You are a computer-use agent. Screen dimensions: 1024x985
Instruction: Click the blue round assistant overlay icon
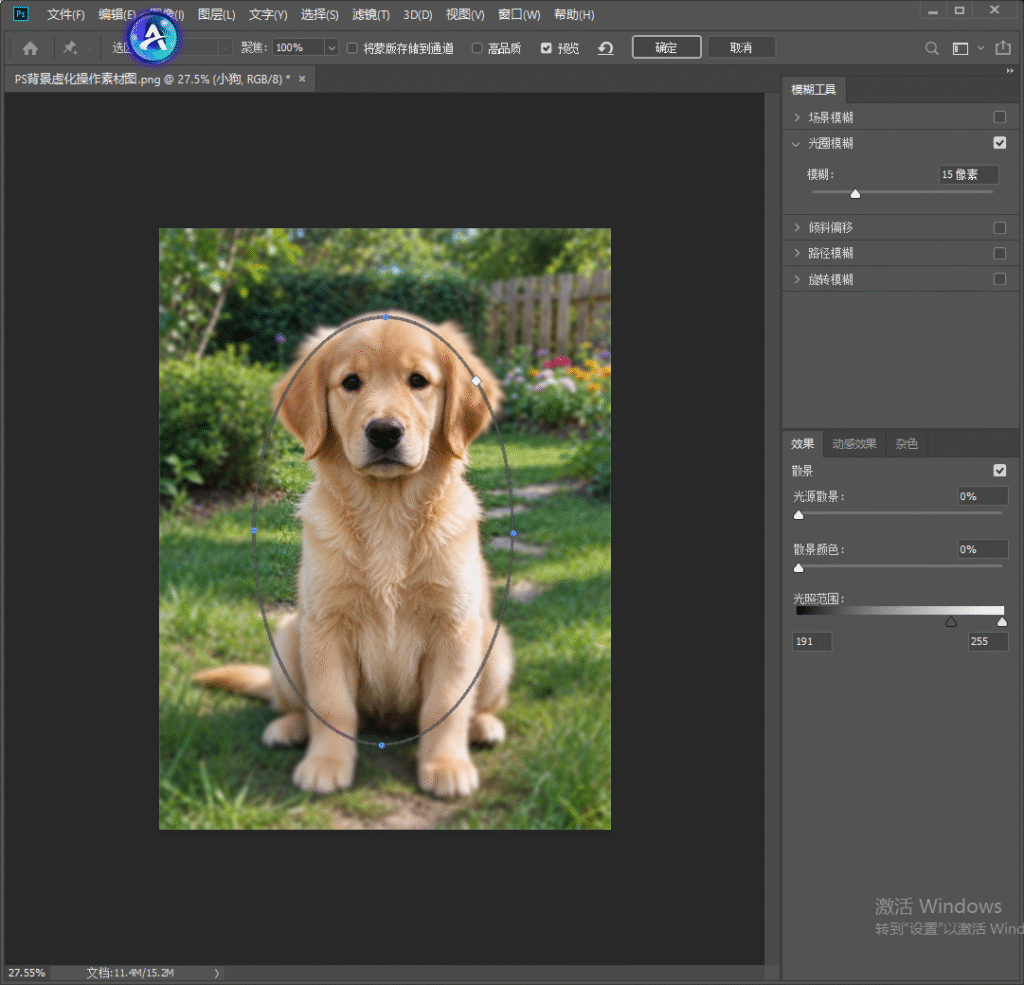coord(154,38)
